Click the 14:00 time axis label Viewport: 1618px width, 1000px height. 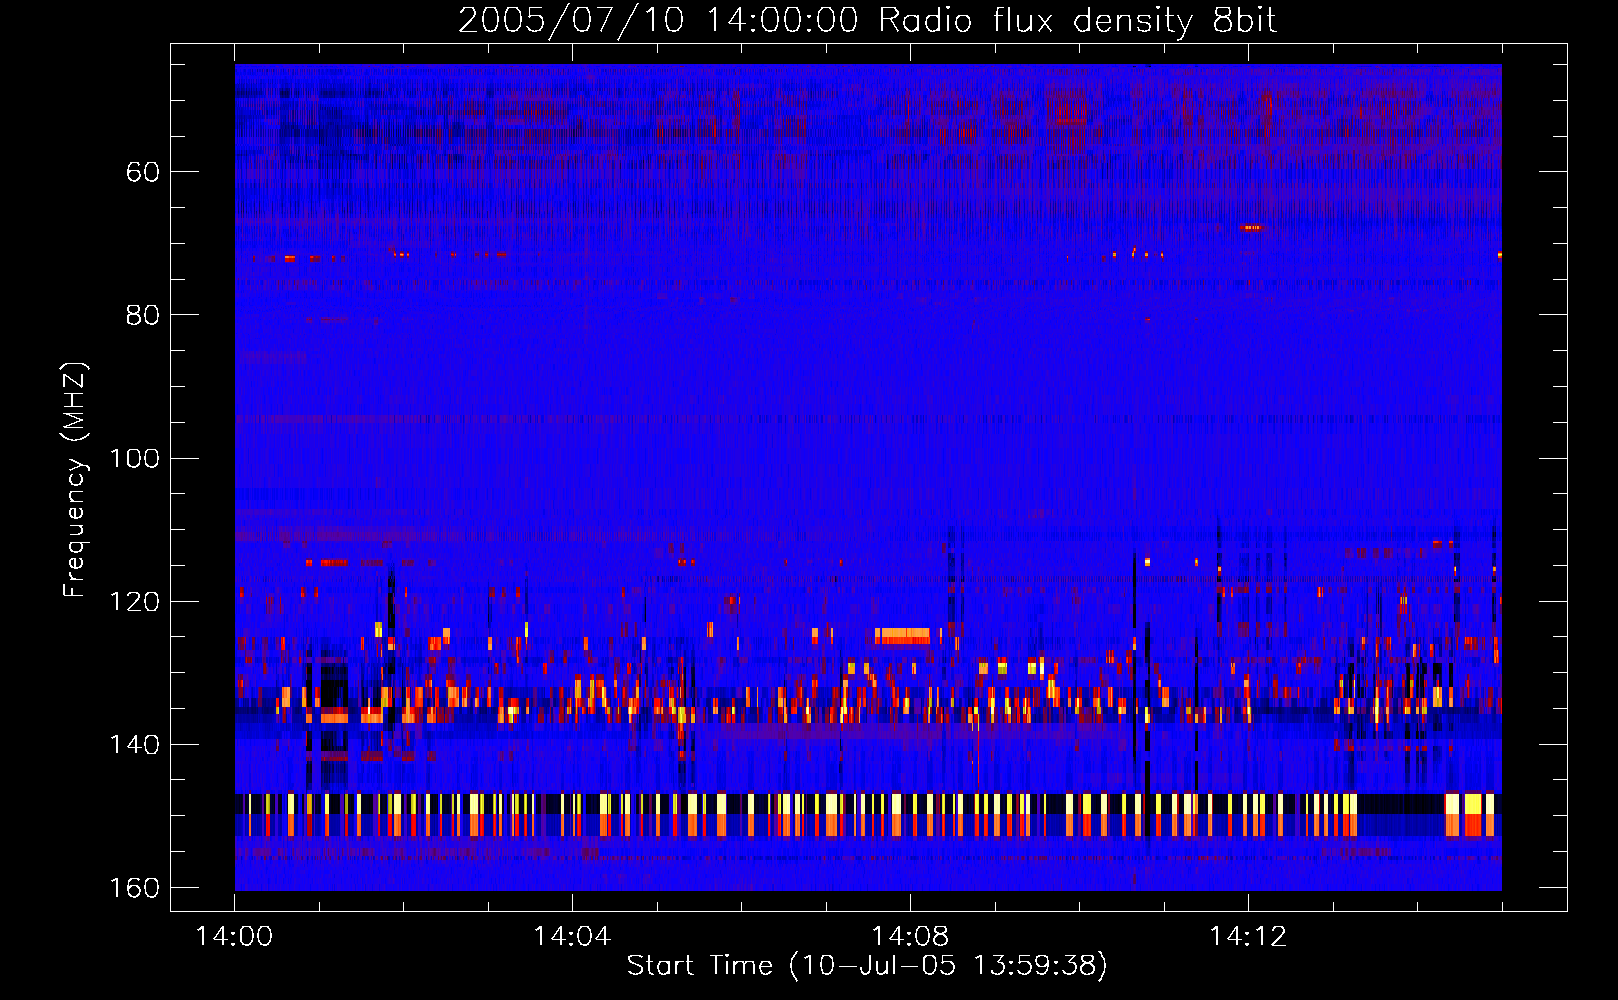click(x=234, y=937)
